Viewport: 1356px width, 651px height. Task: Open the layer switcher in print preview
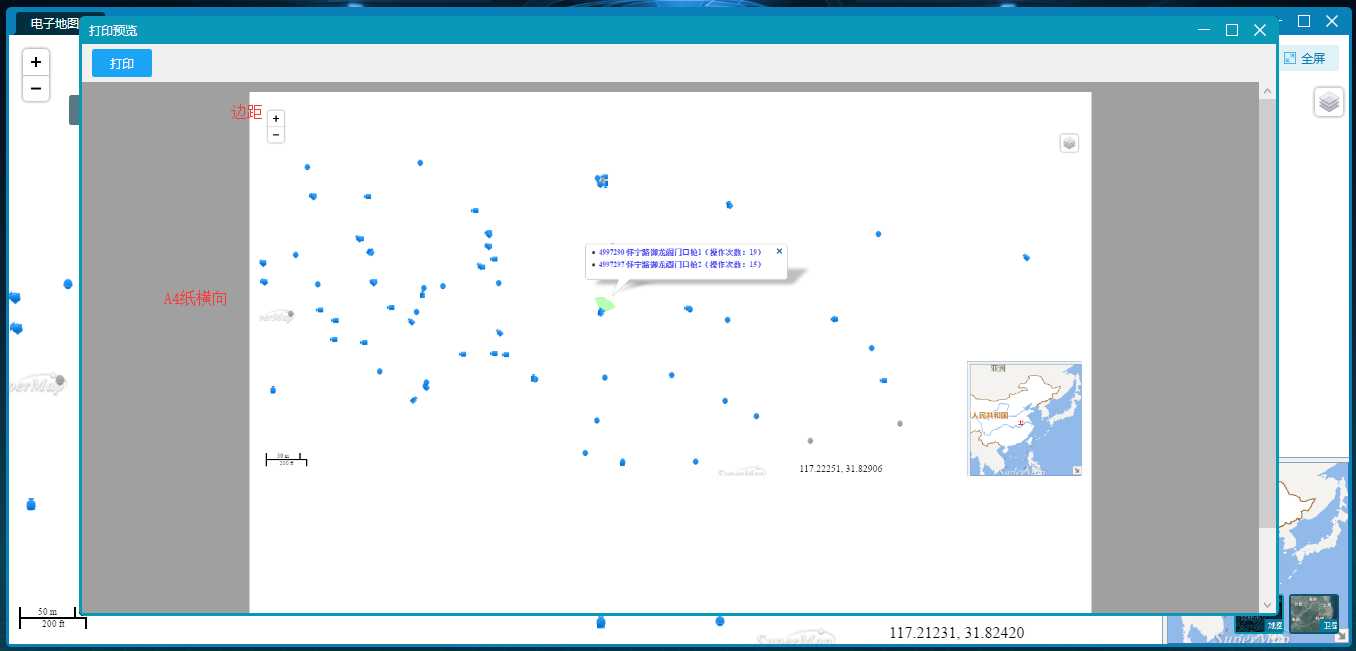[x=1069, y=143]
